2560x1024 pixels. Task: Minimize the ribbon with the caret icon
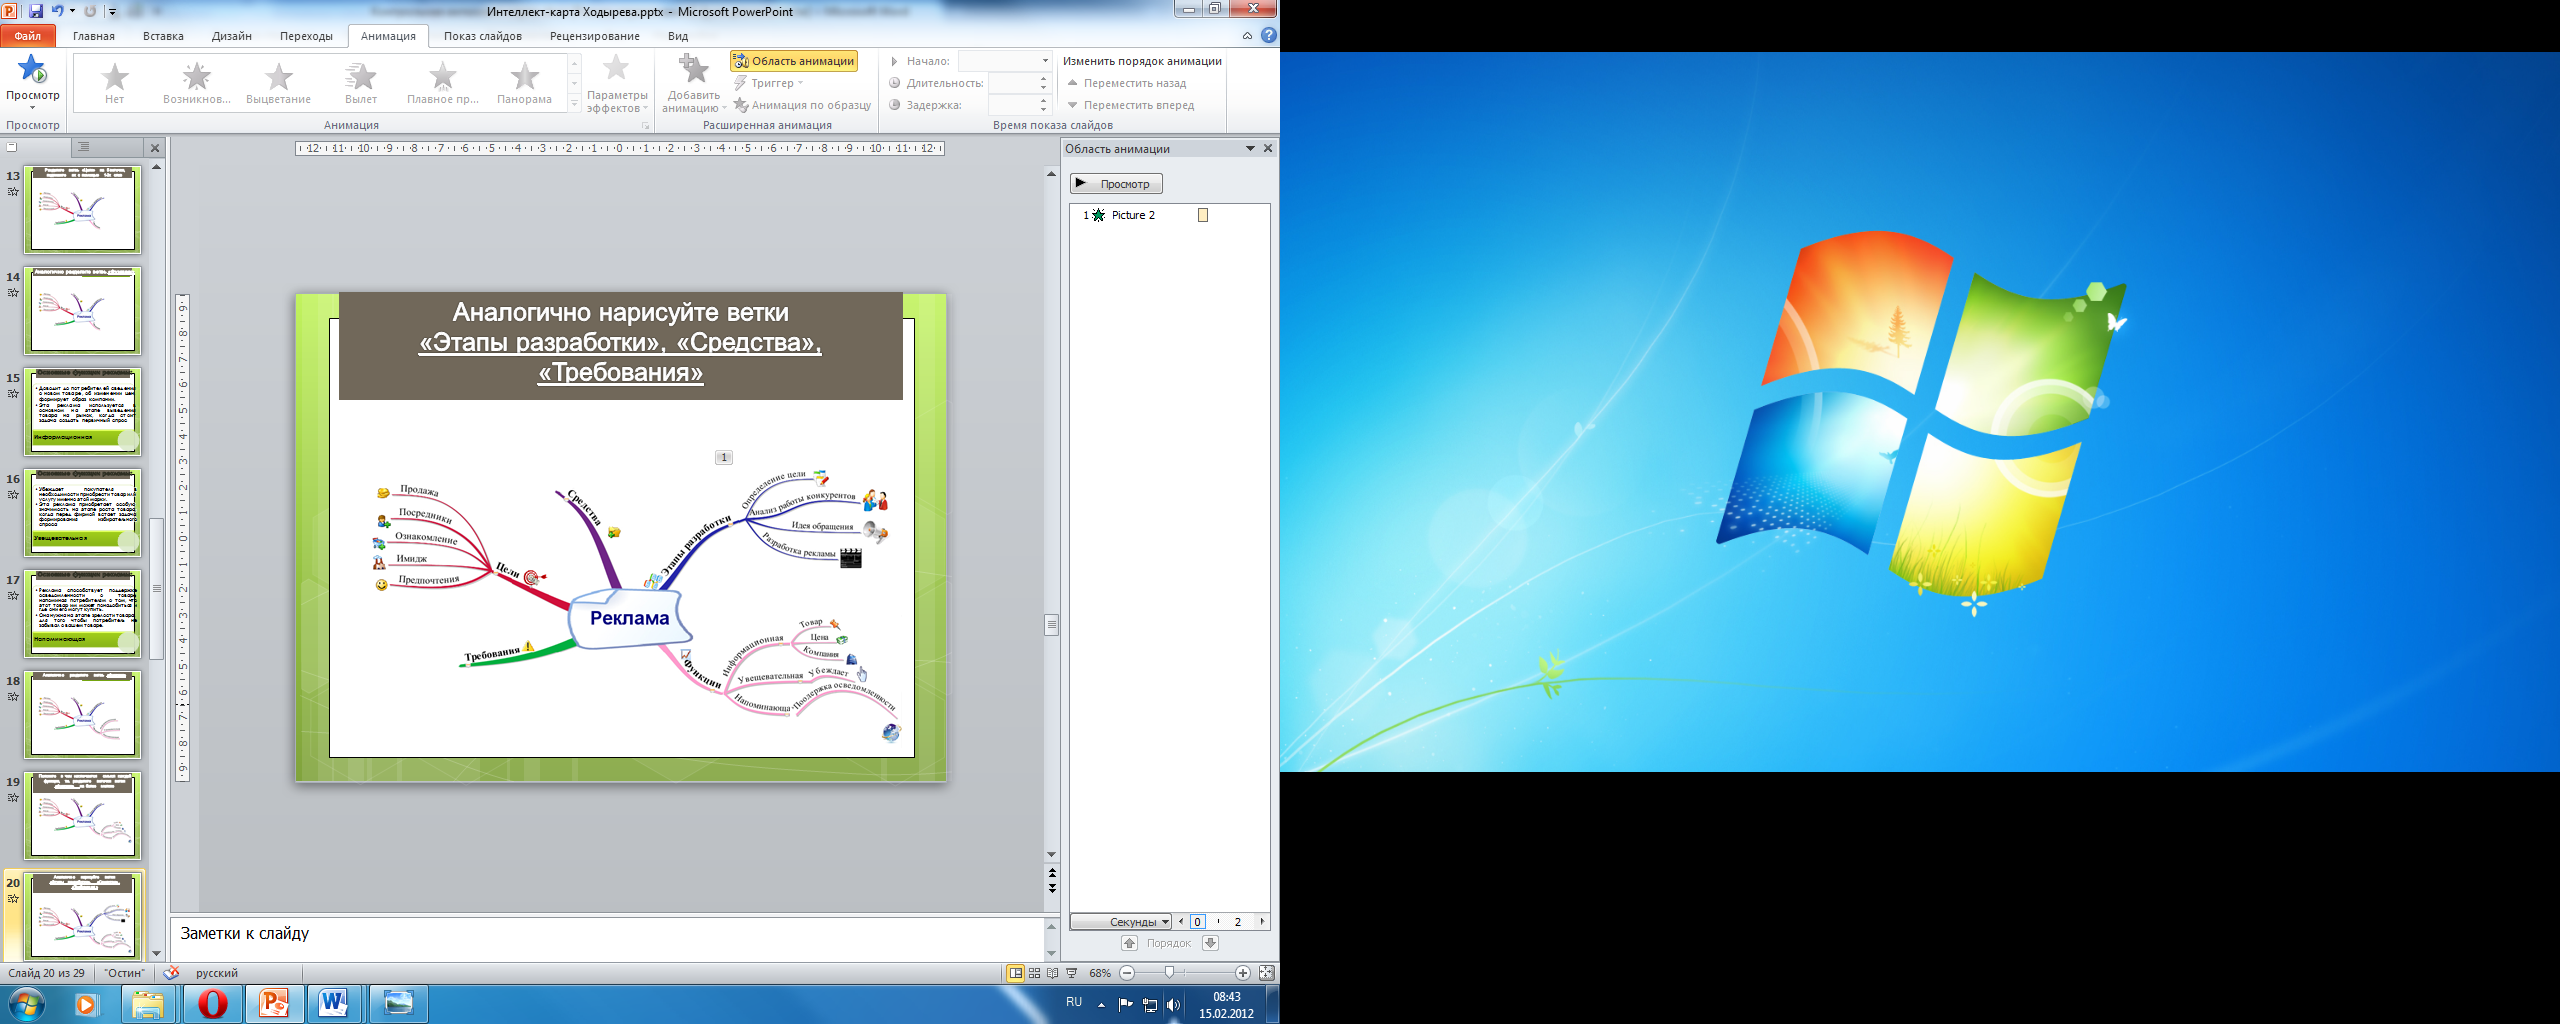click(x=1247, y=36)
